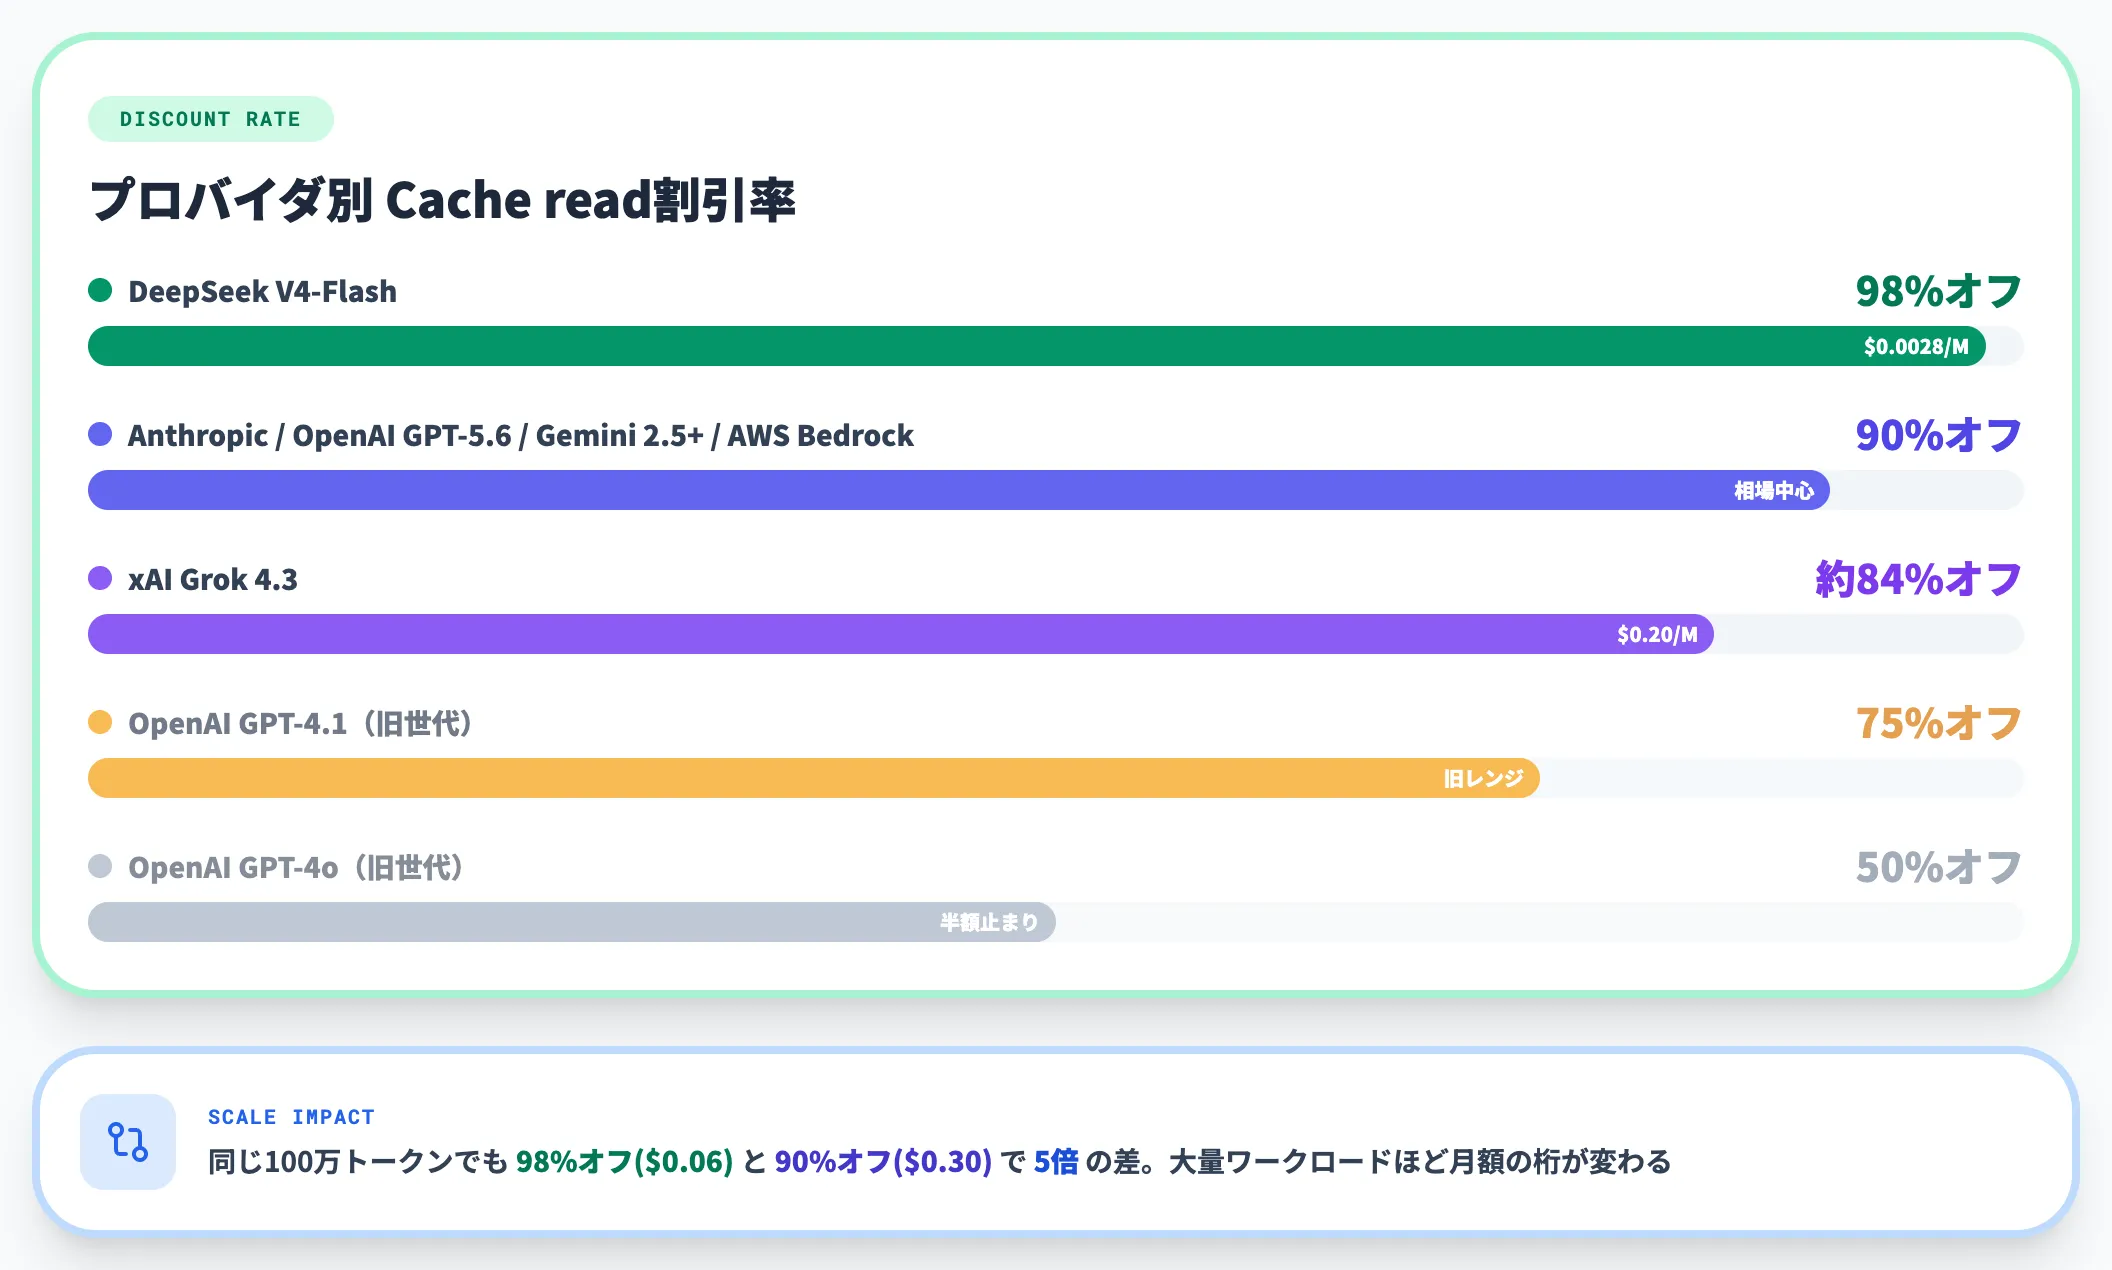
Task: Click the highlighted 5倍 text
Action: click(x=1056, y=1162)
